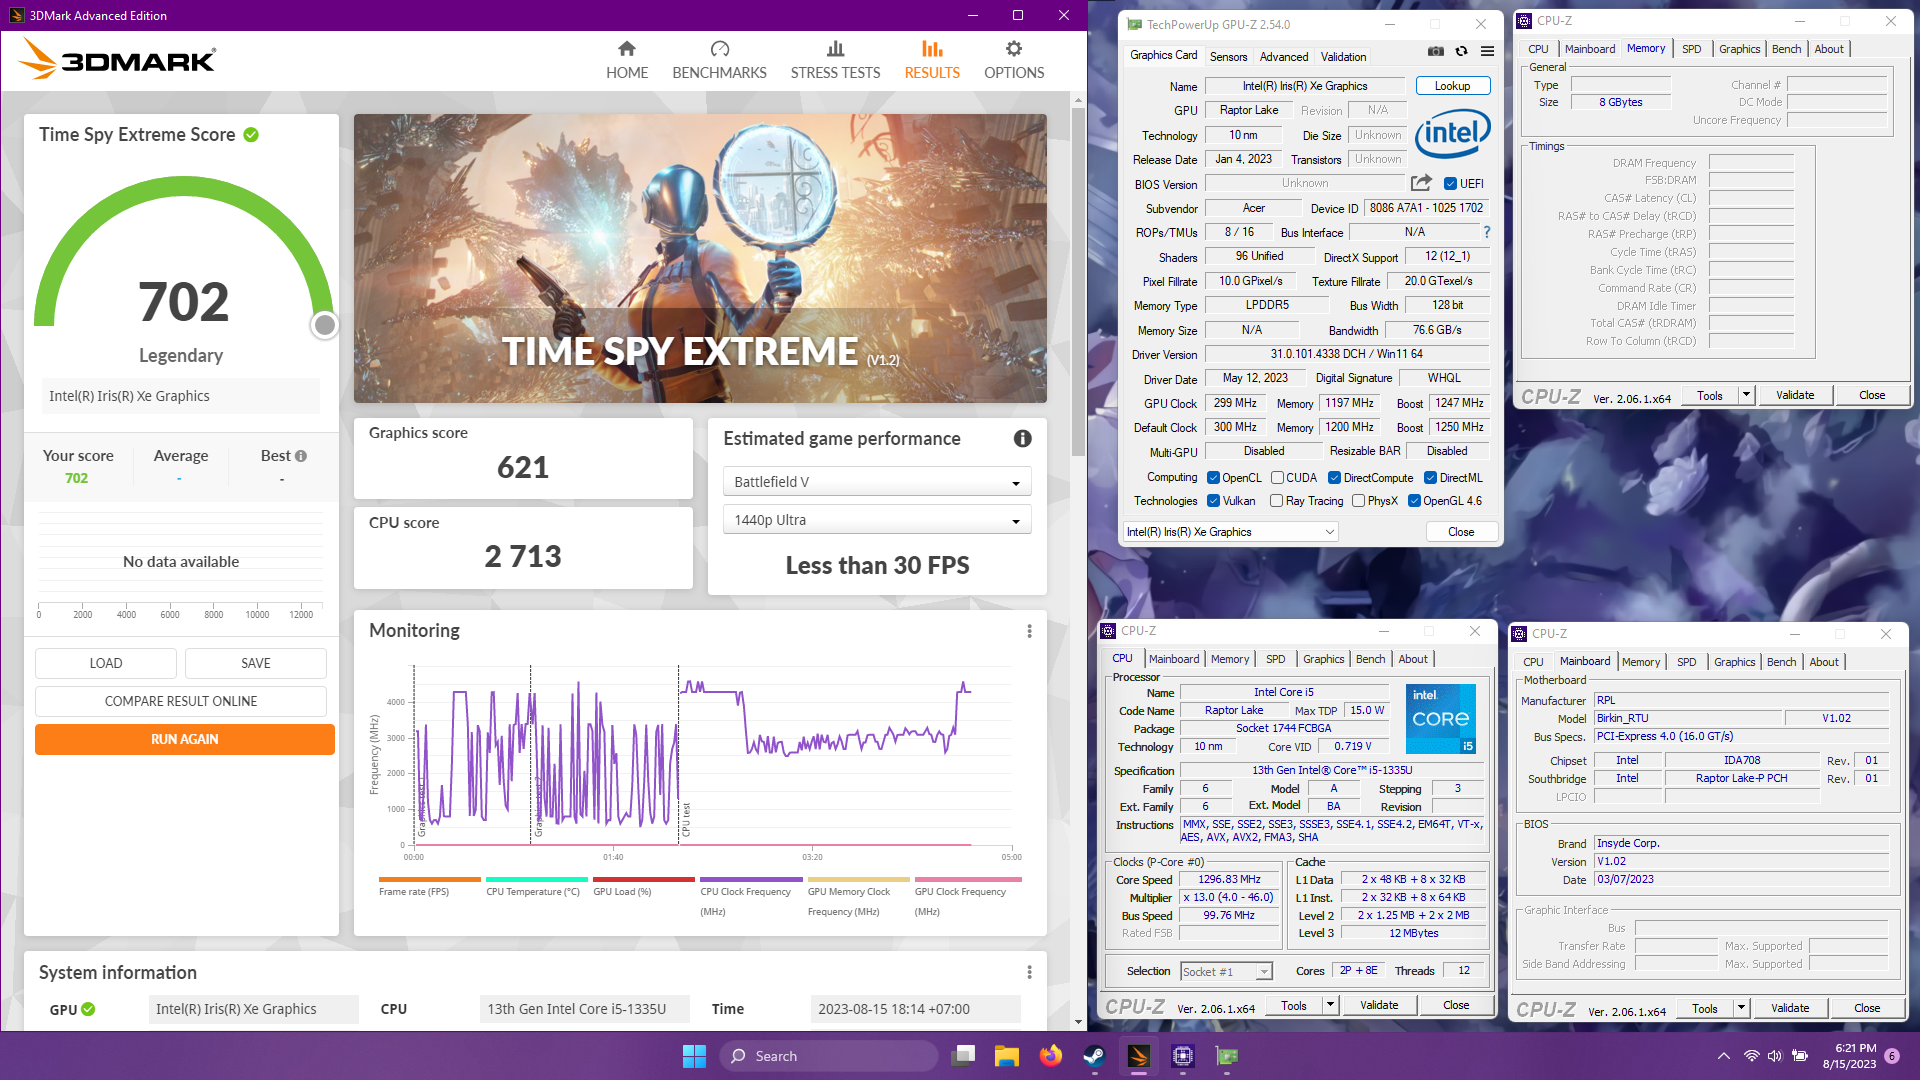Viewport: 1920px width, 1080px height.
Task: Click the LOAD button in 3DMark
Action: (x=106, y=663)
